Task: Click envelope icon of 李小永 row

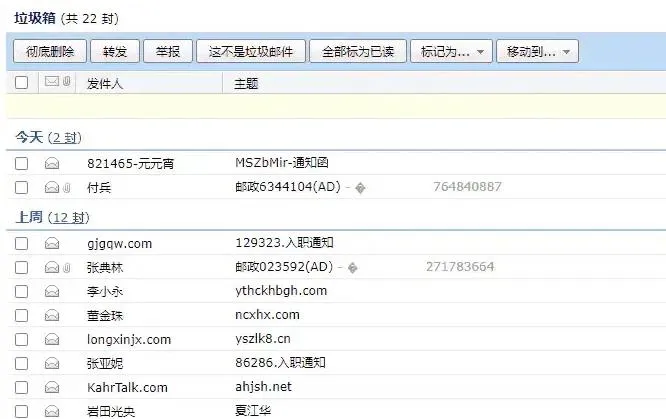Action: point(52,292)
